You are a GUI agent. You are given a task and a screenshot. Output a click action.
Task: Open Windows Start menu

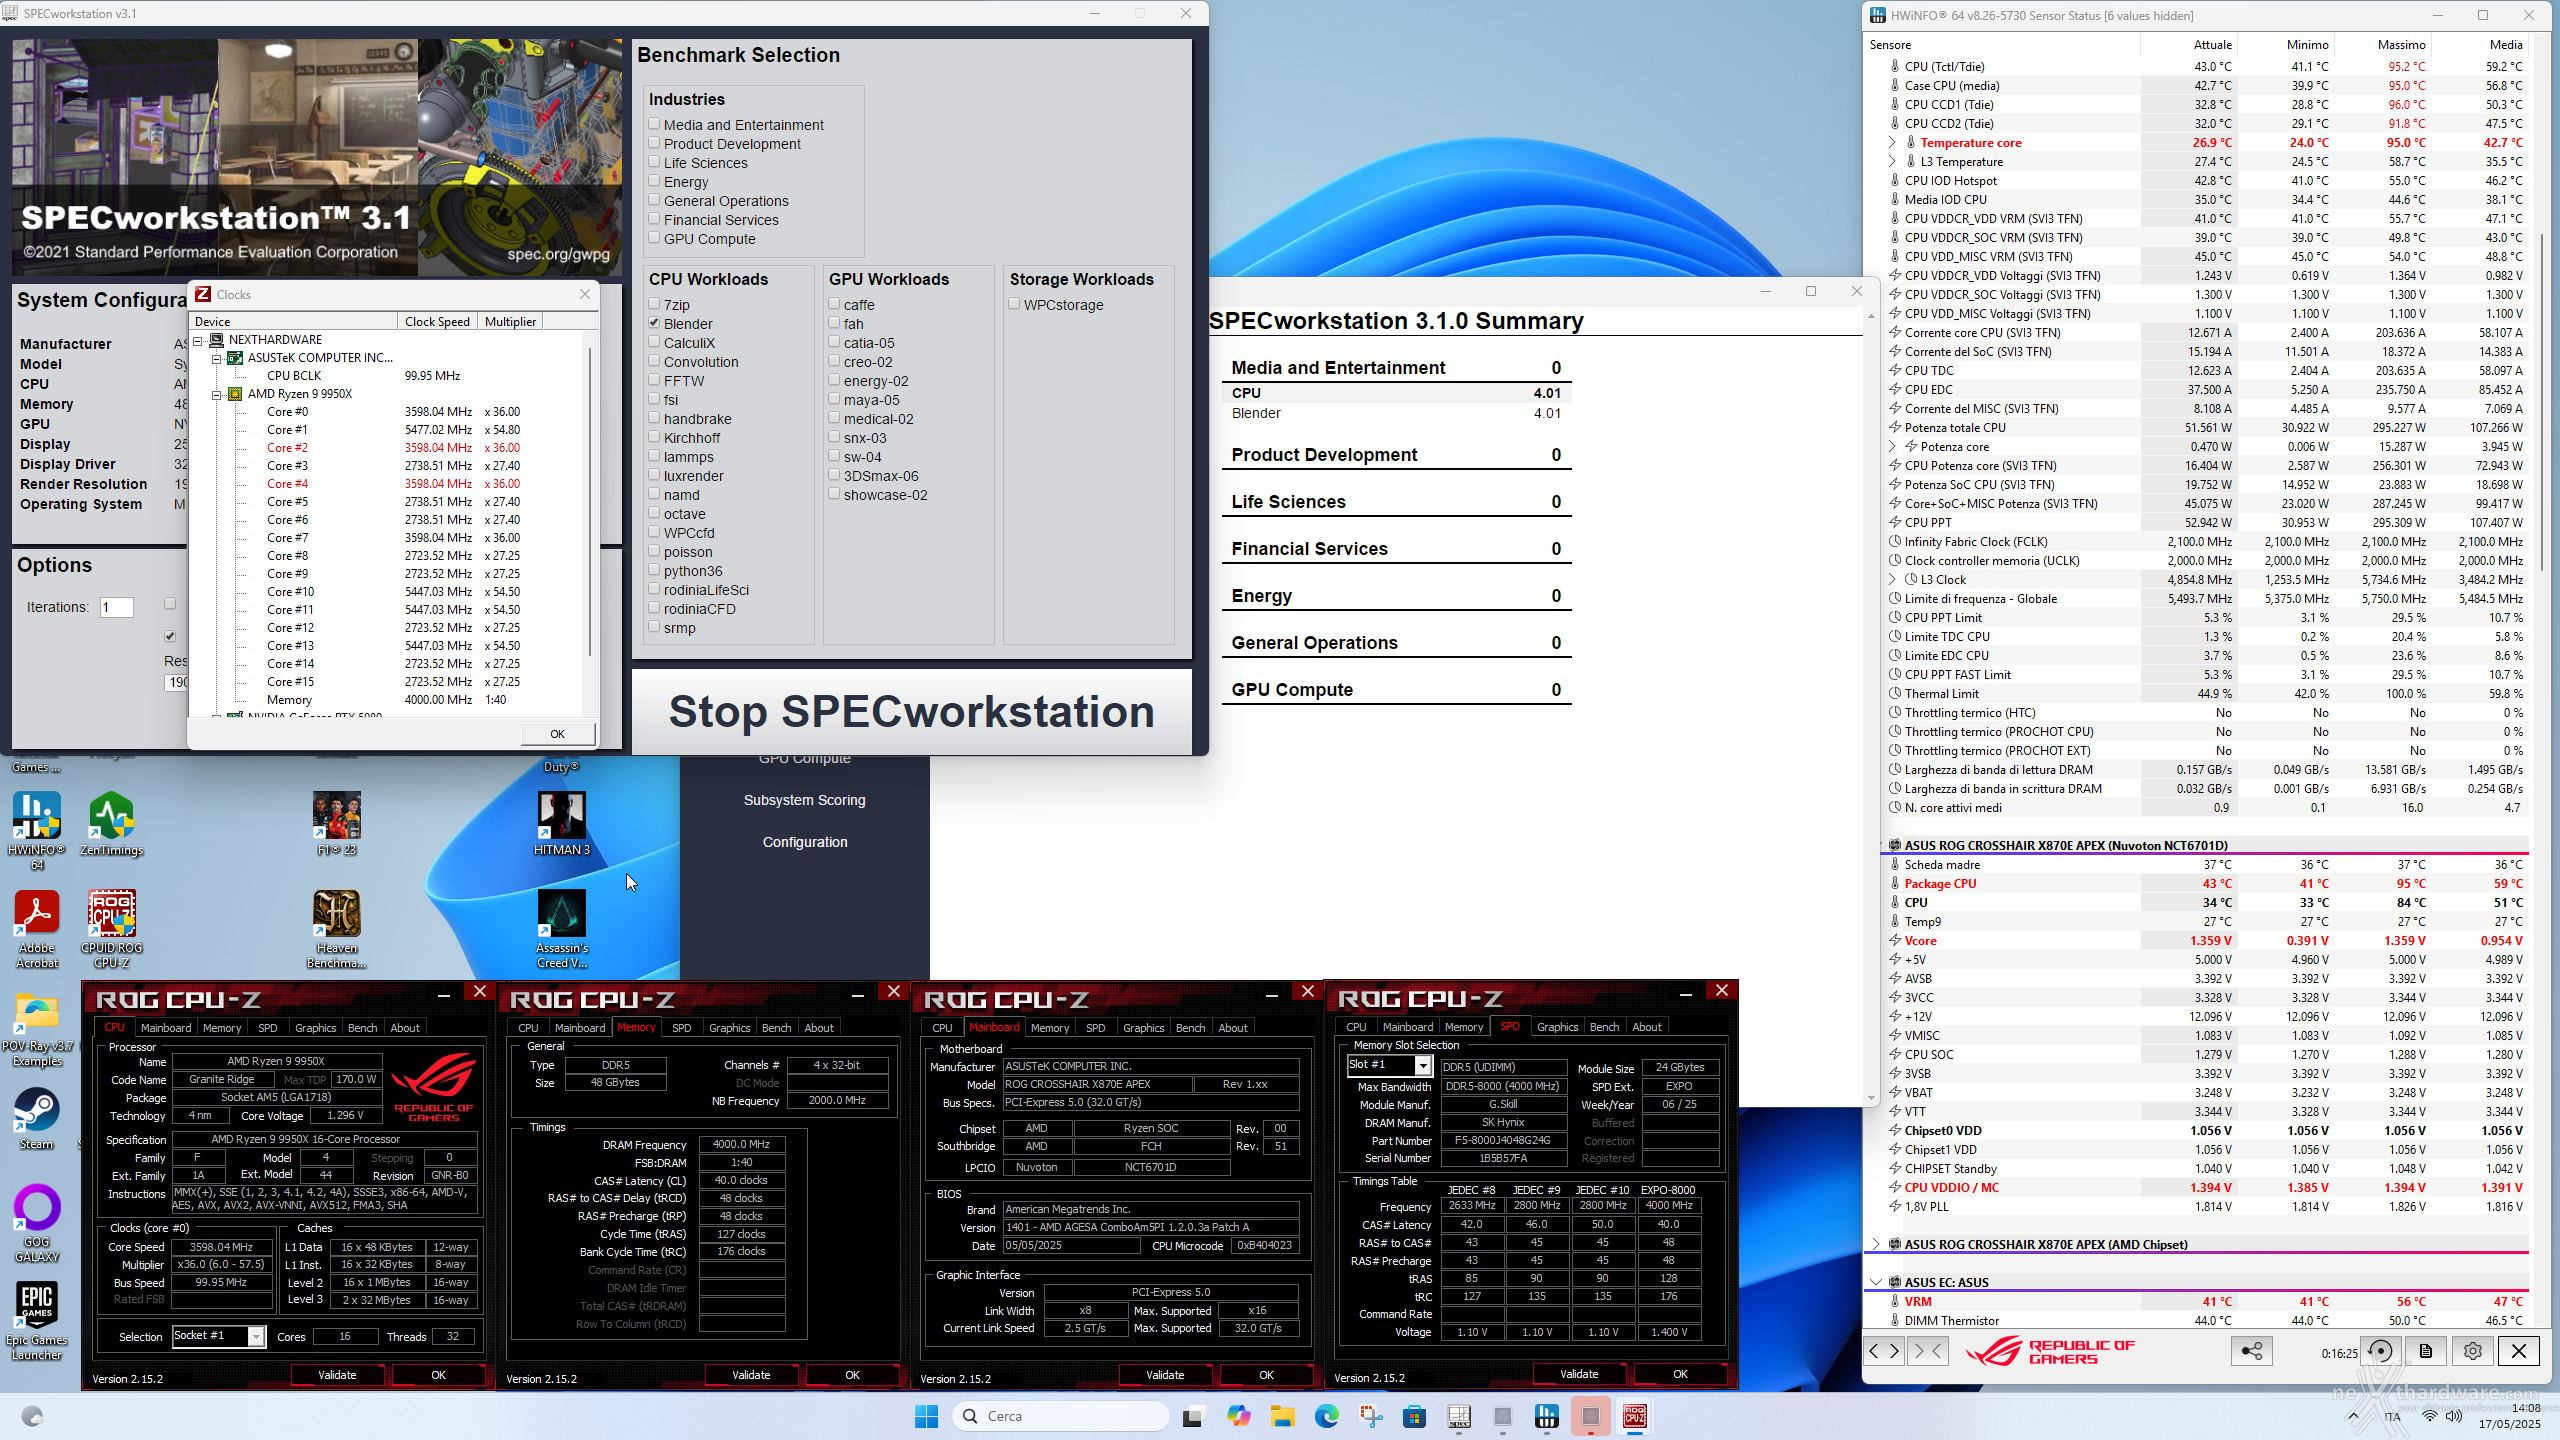927,1416
